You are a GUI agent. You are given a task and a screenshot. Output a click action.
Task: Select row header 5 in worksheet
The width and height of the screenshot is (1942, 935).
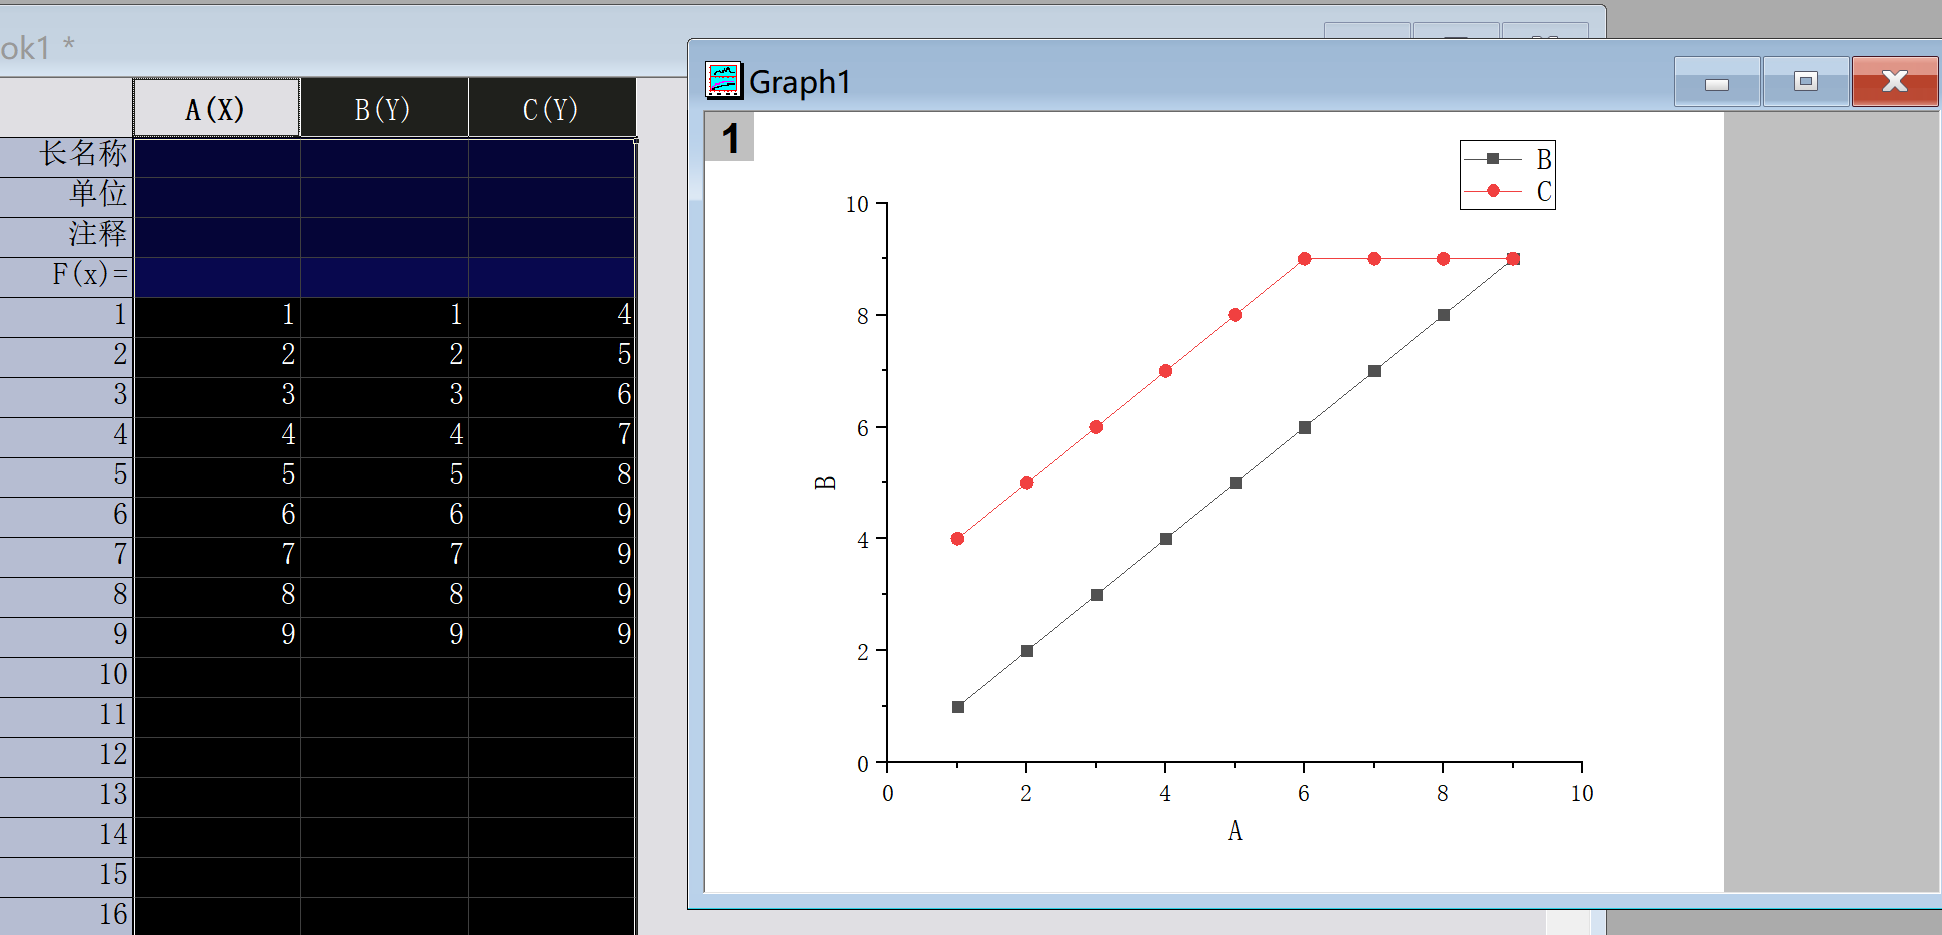point(66,477)
